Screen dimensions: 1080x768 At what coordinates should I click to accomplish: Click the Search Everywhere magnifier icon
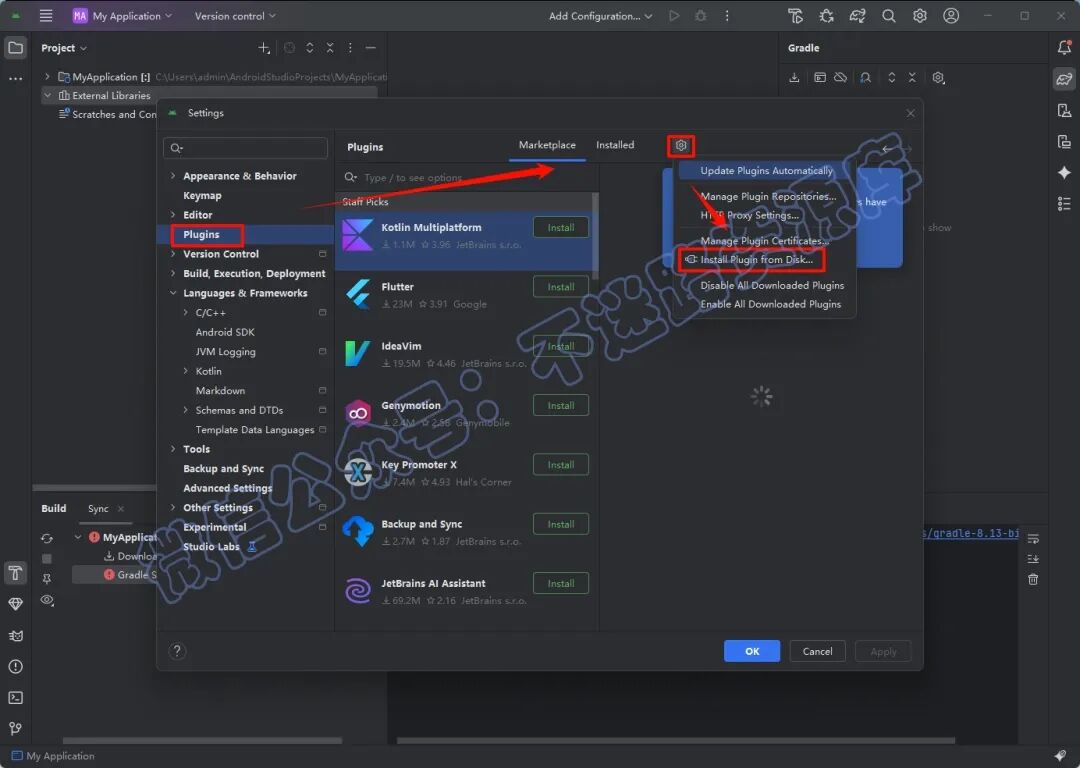click(889, 16)
